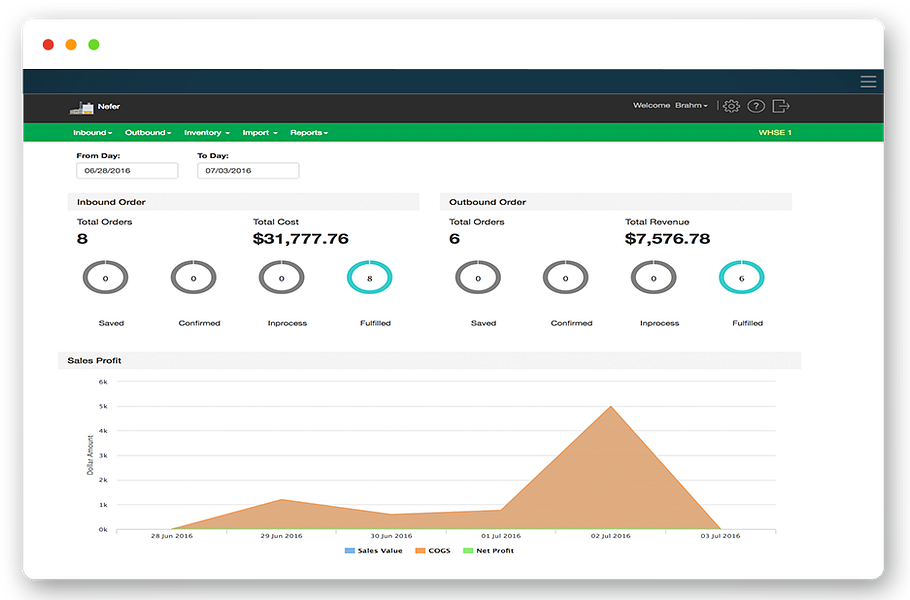Toggle COGS series in chart legend
910x600 pixels.
pos(435,551)
